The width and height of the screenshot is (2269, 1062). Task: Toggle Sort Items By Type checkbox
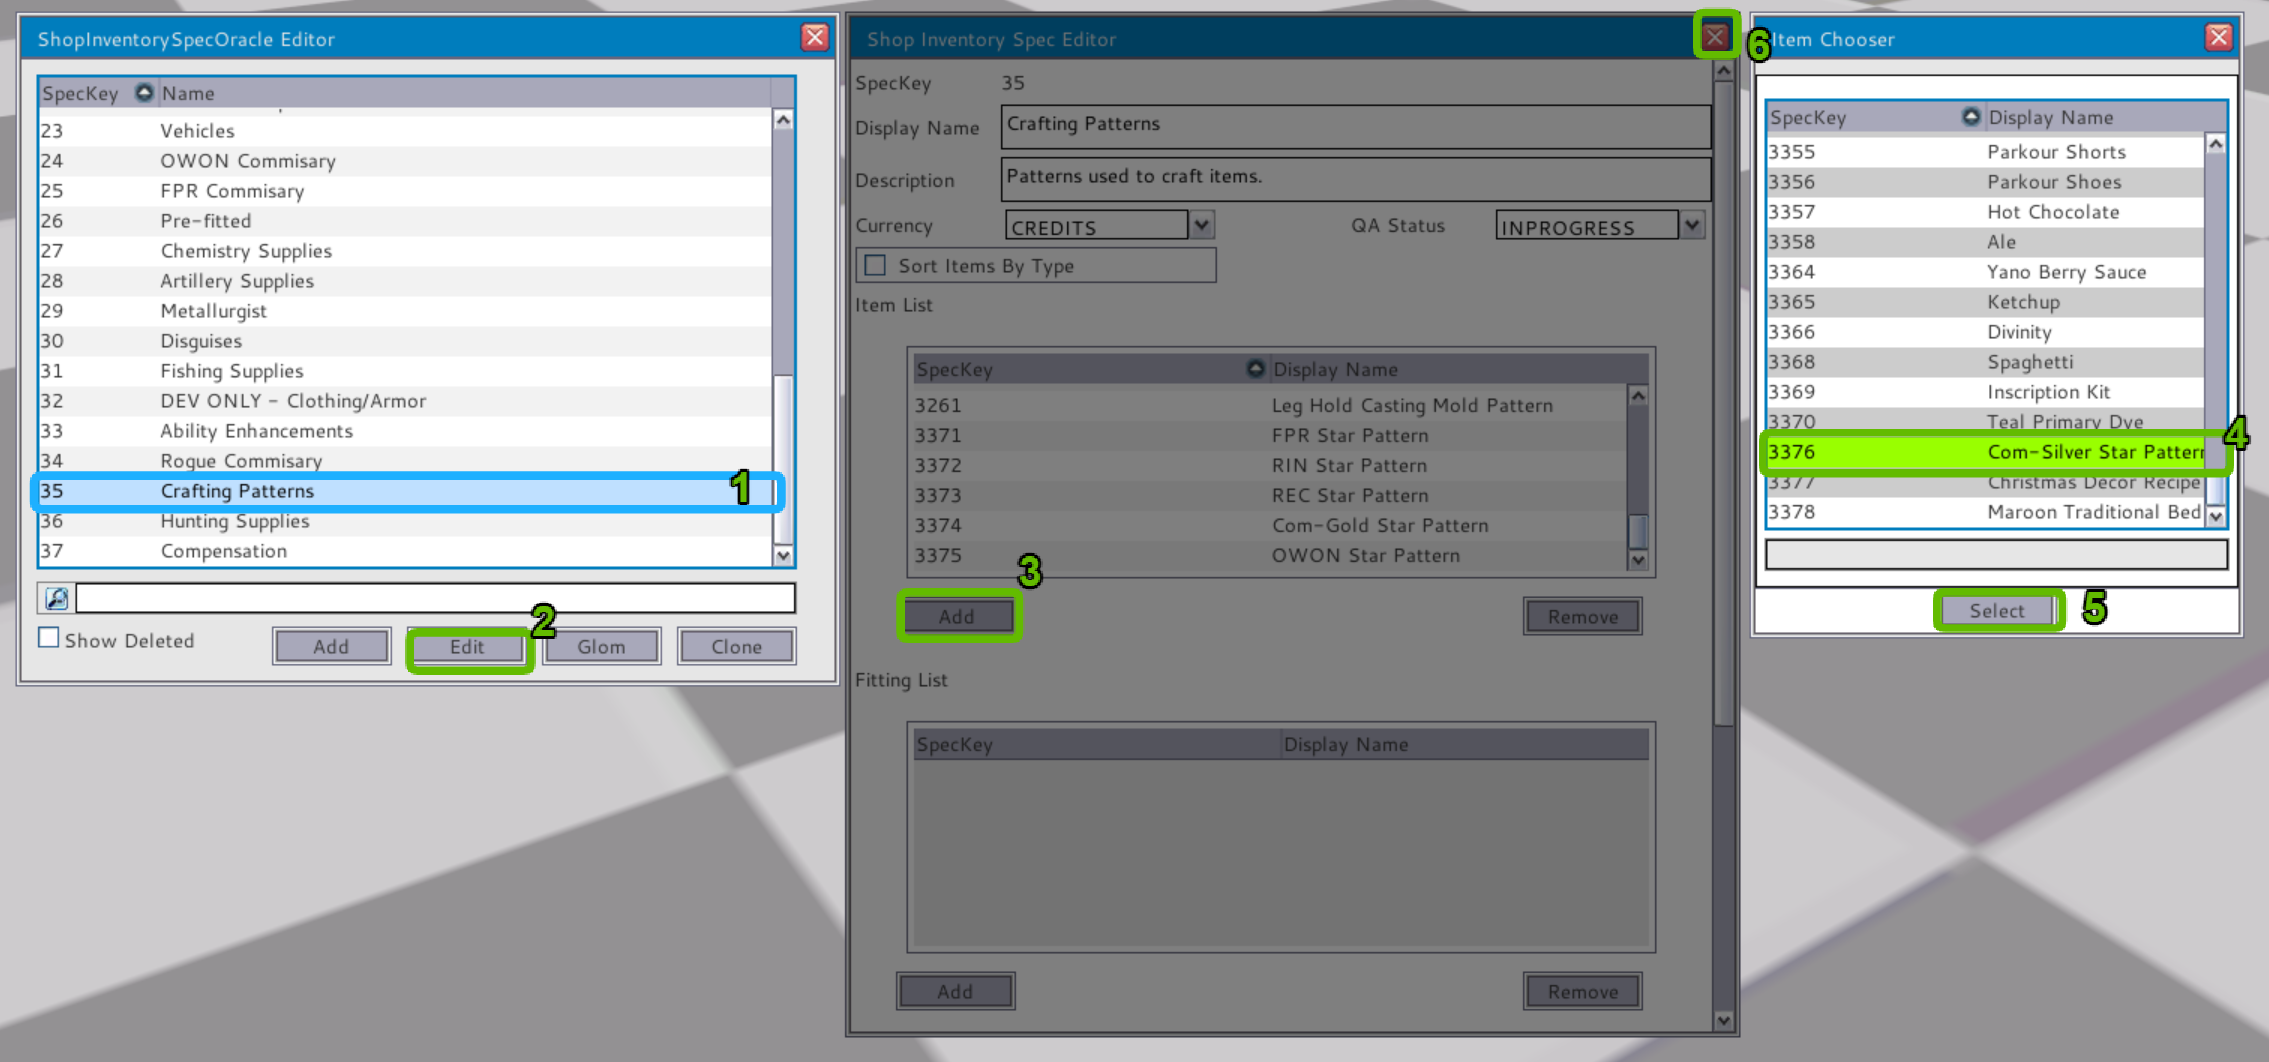pos(876,265)
